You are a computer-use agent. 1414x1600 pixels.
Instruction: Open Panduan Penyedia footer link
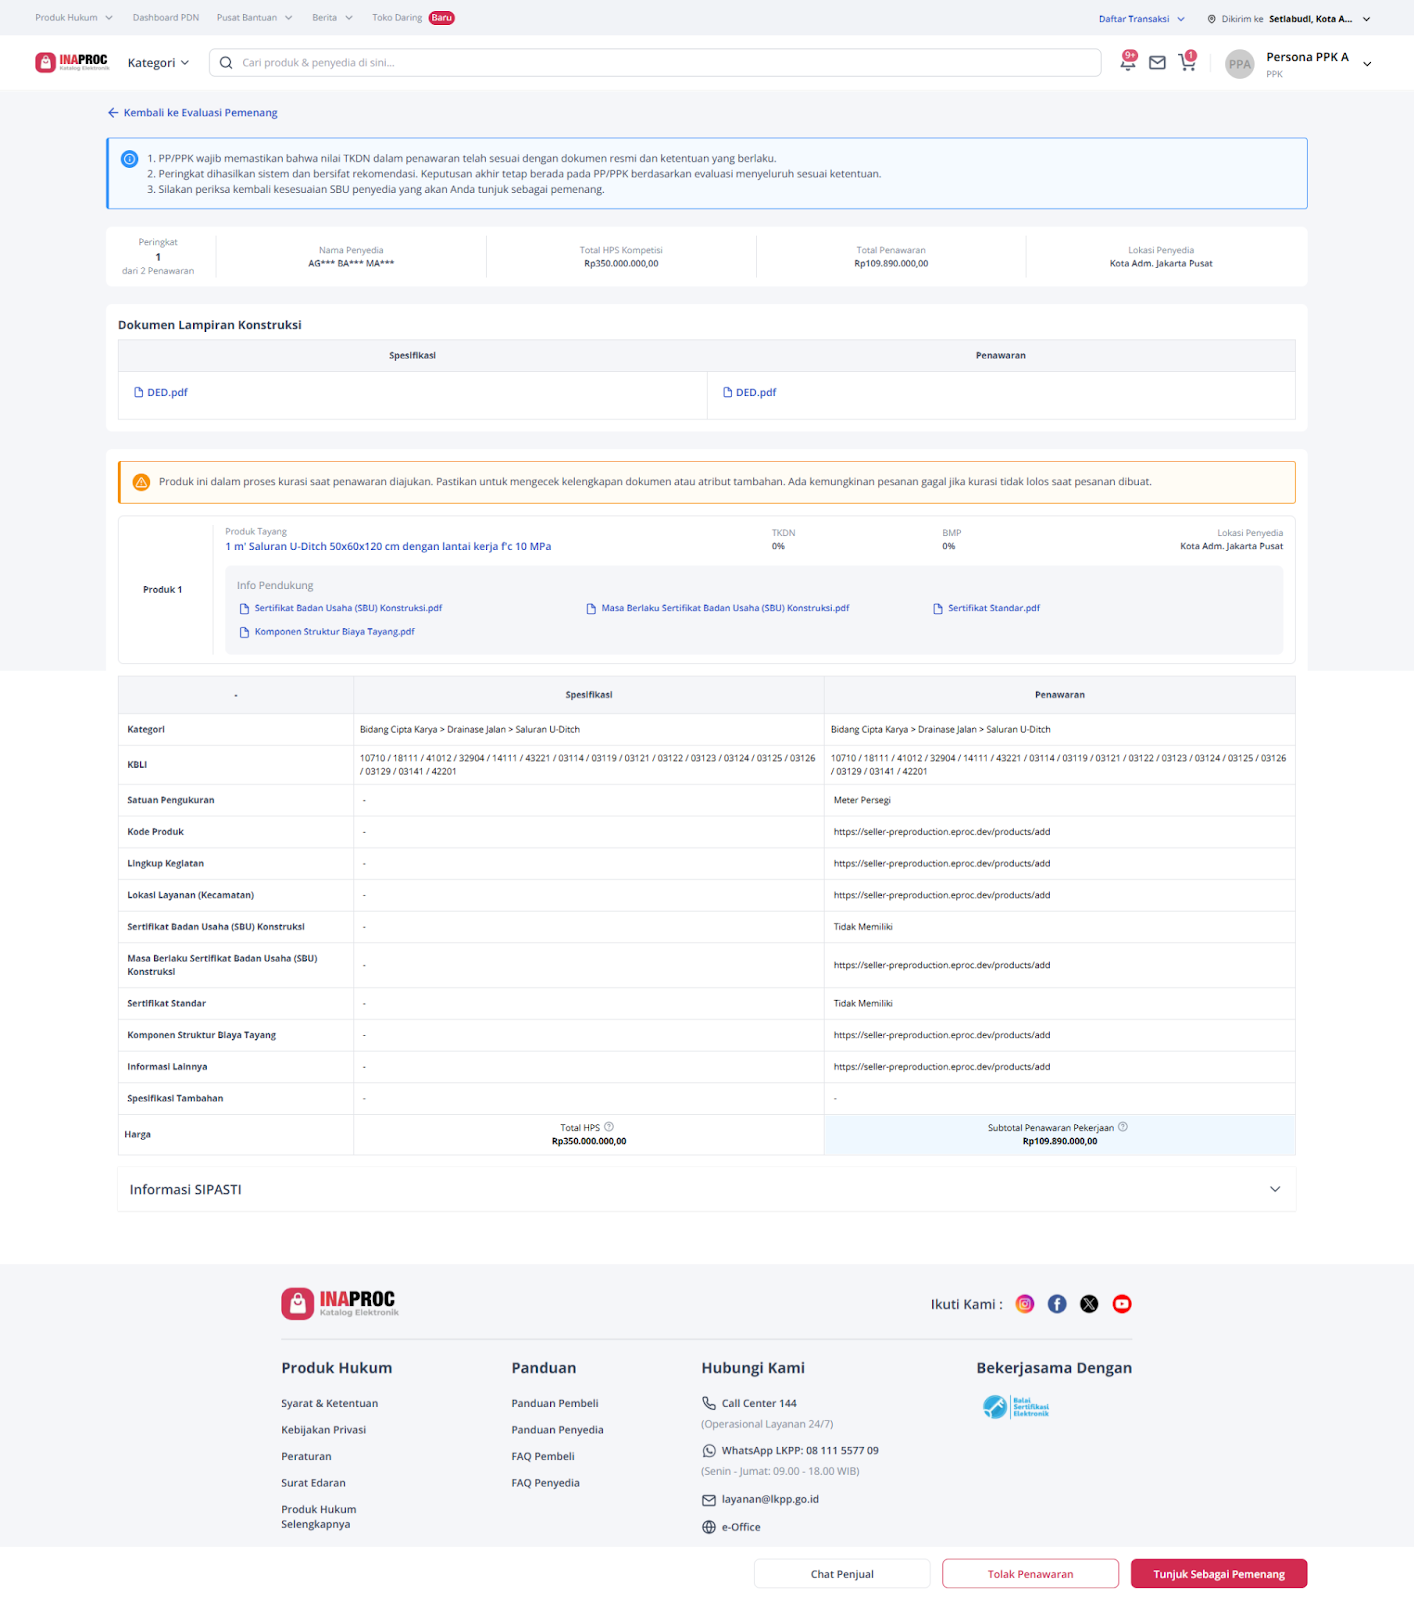(557, 1430)
